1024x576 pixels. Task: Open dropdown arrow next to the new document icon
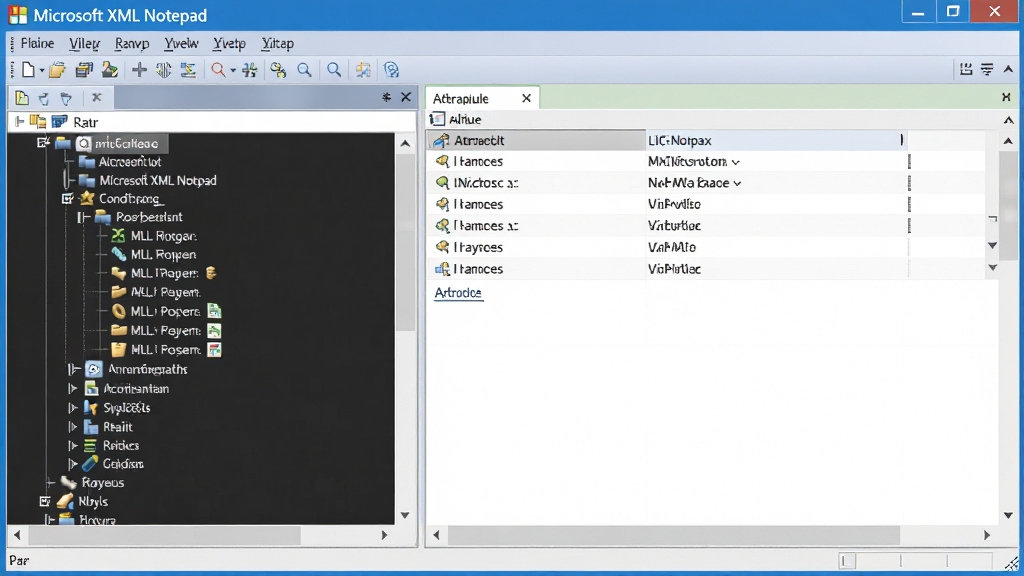click(41, 71)
